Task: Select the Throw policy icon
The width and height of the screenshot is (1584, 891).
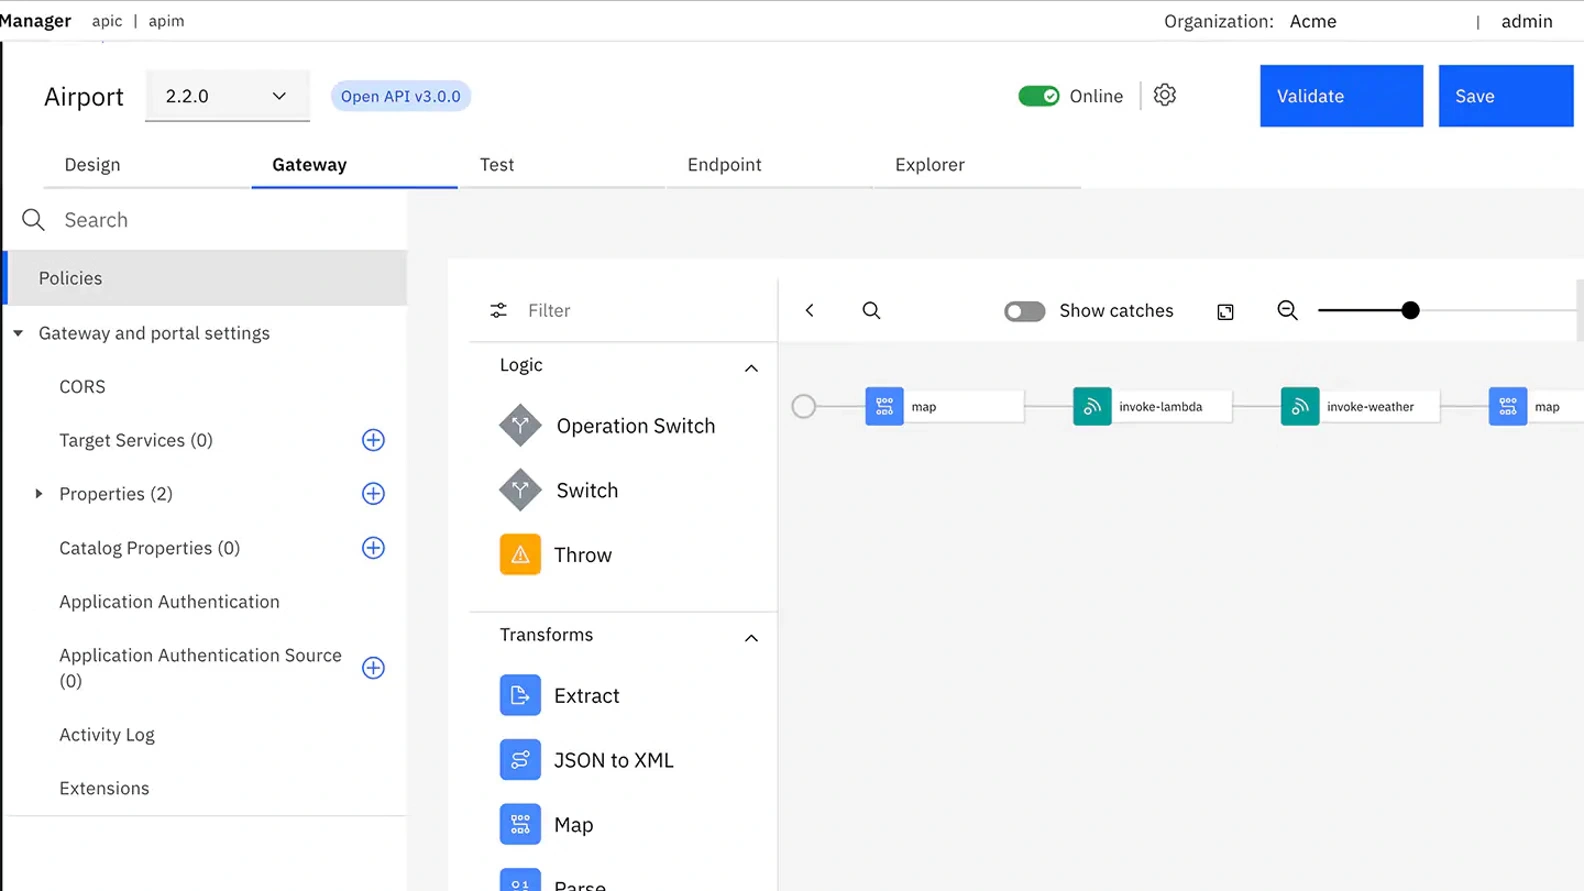Action: coord(520,555)
